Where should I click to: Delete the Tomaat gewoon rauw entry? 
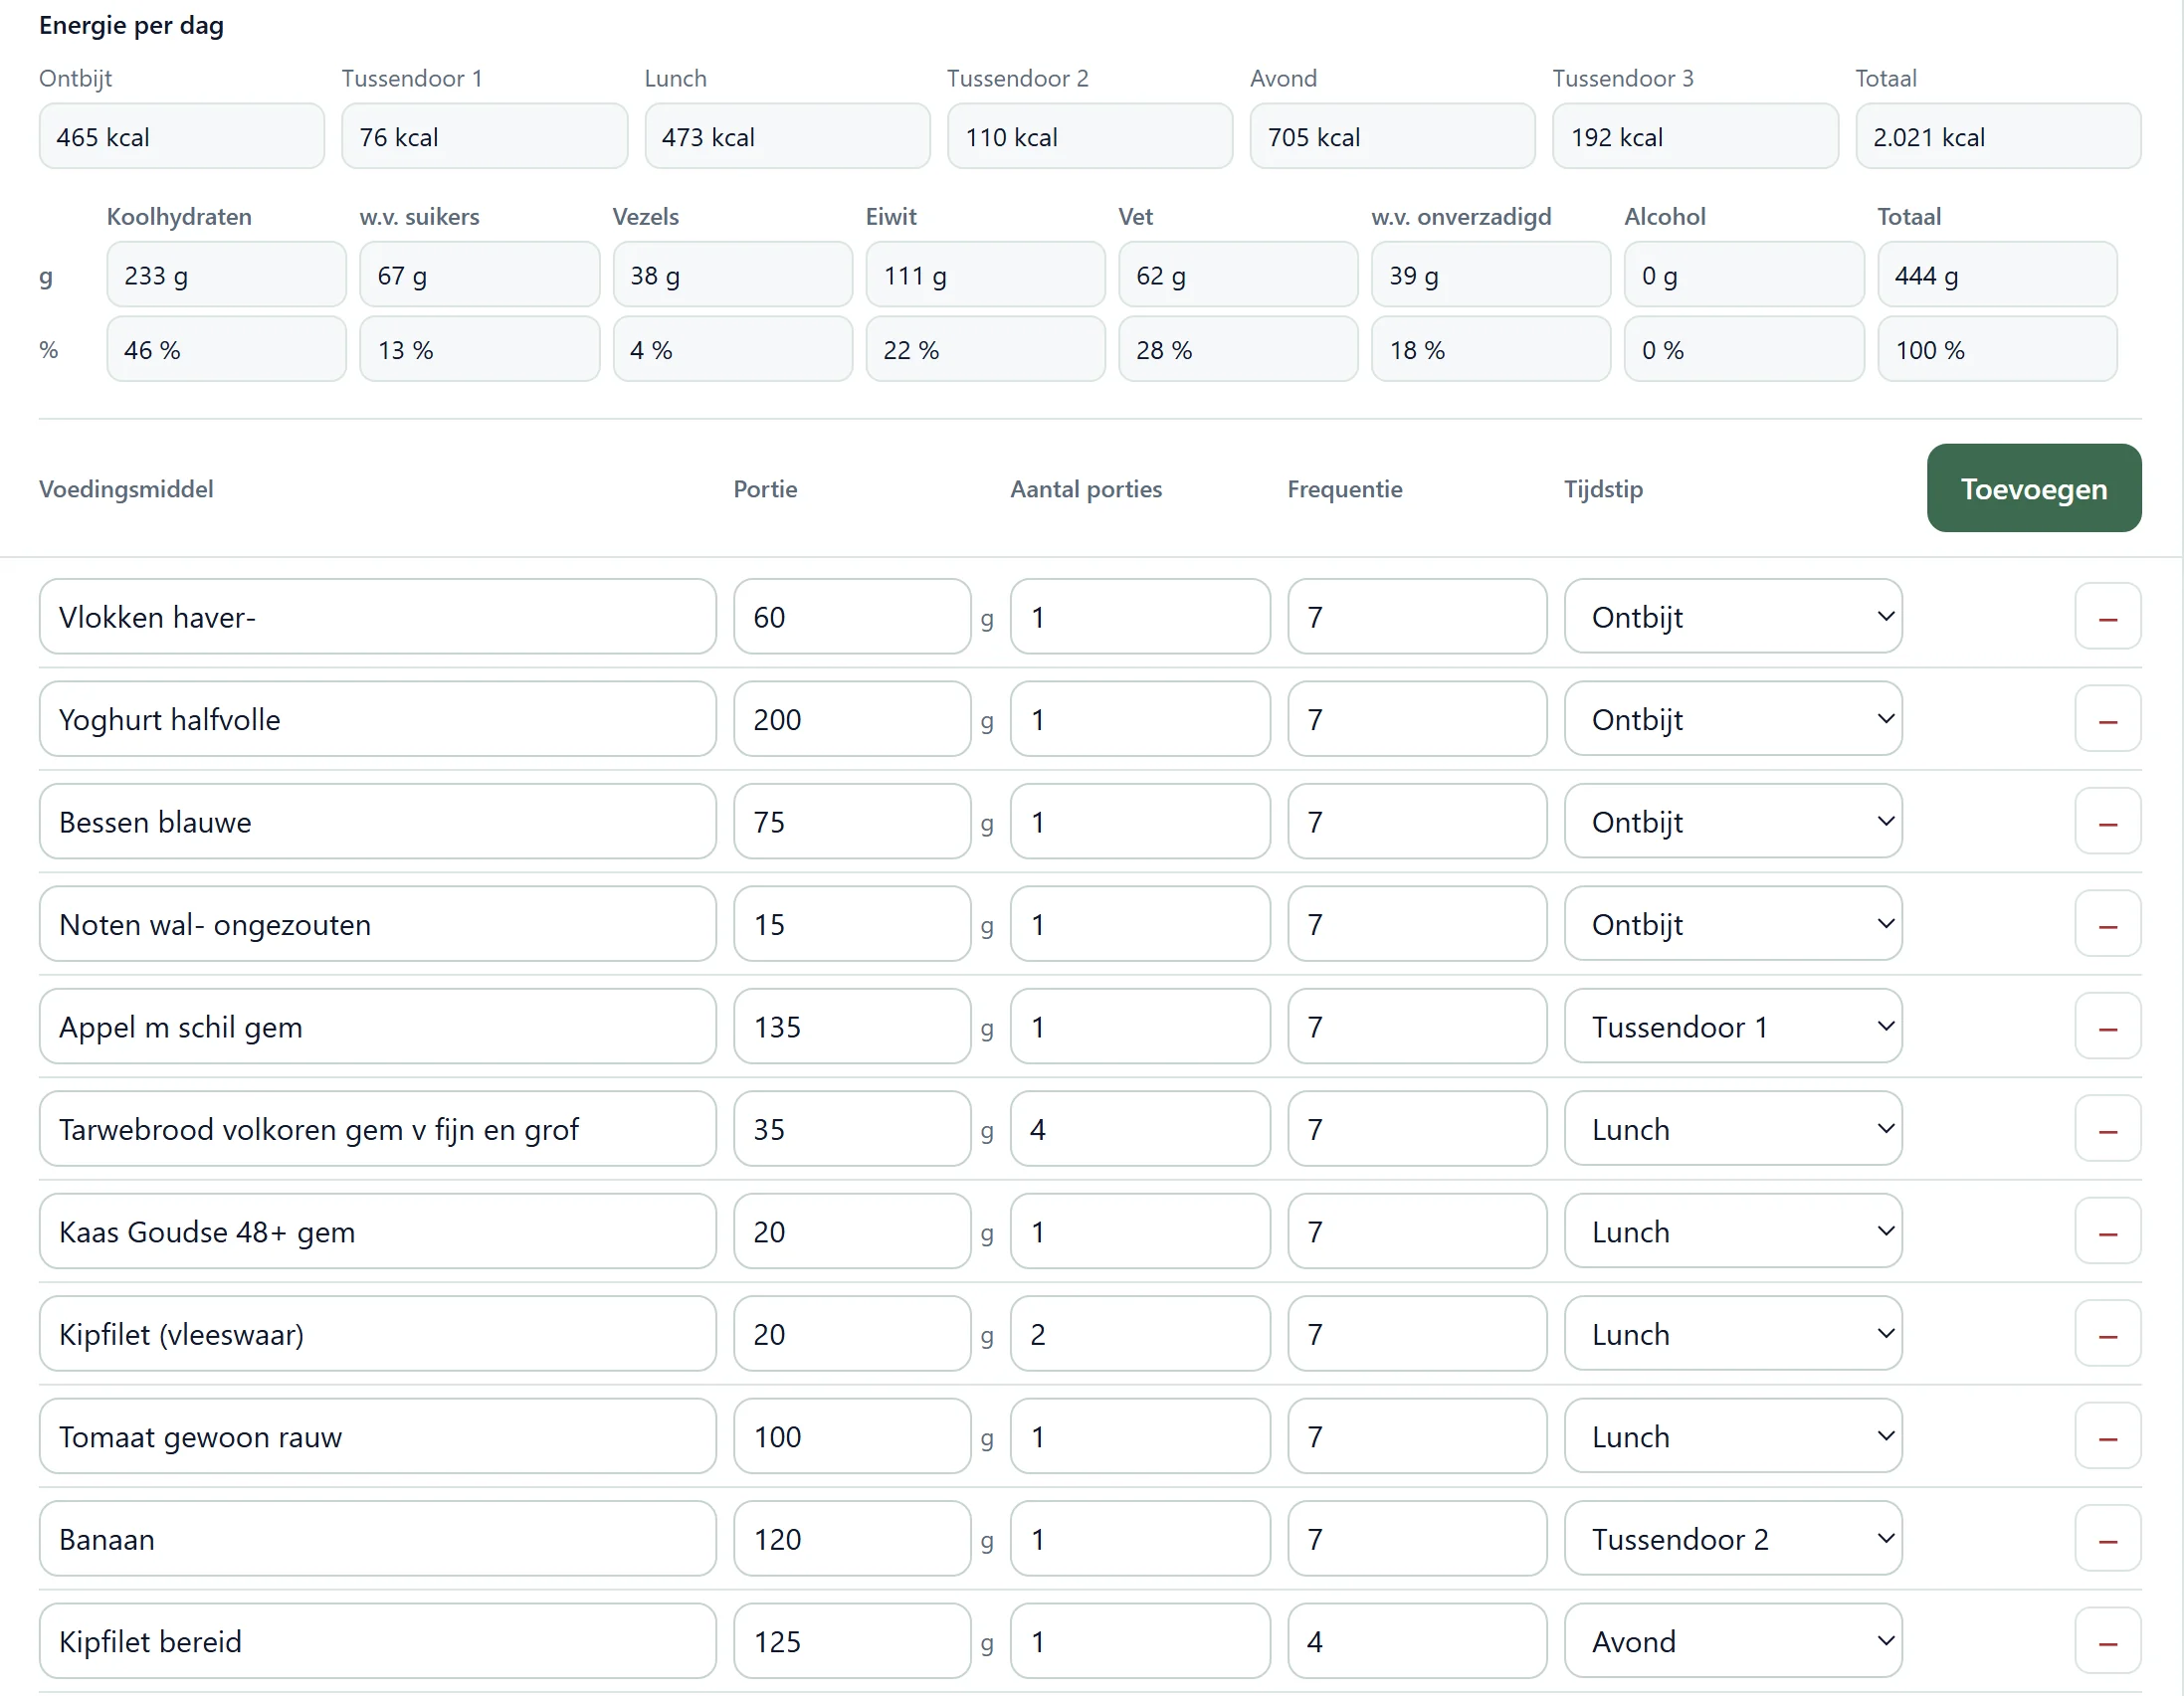tap(2107, 1437)
